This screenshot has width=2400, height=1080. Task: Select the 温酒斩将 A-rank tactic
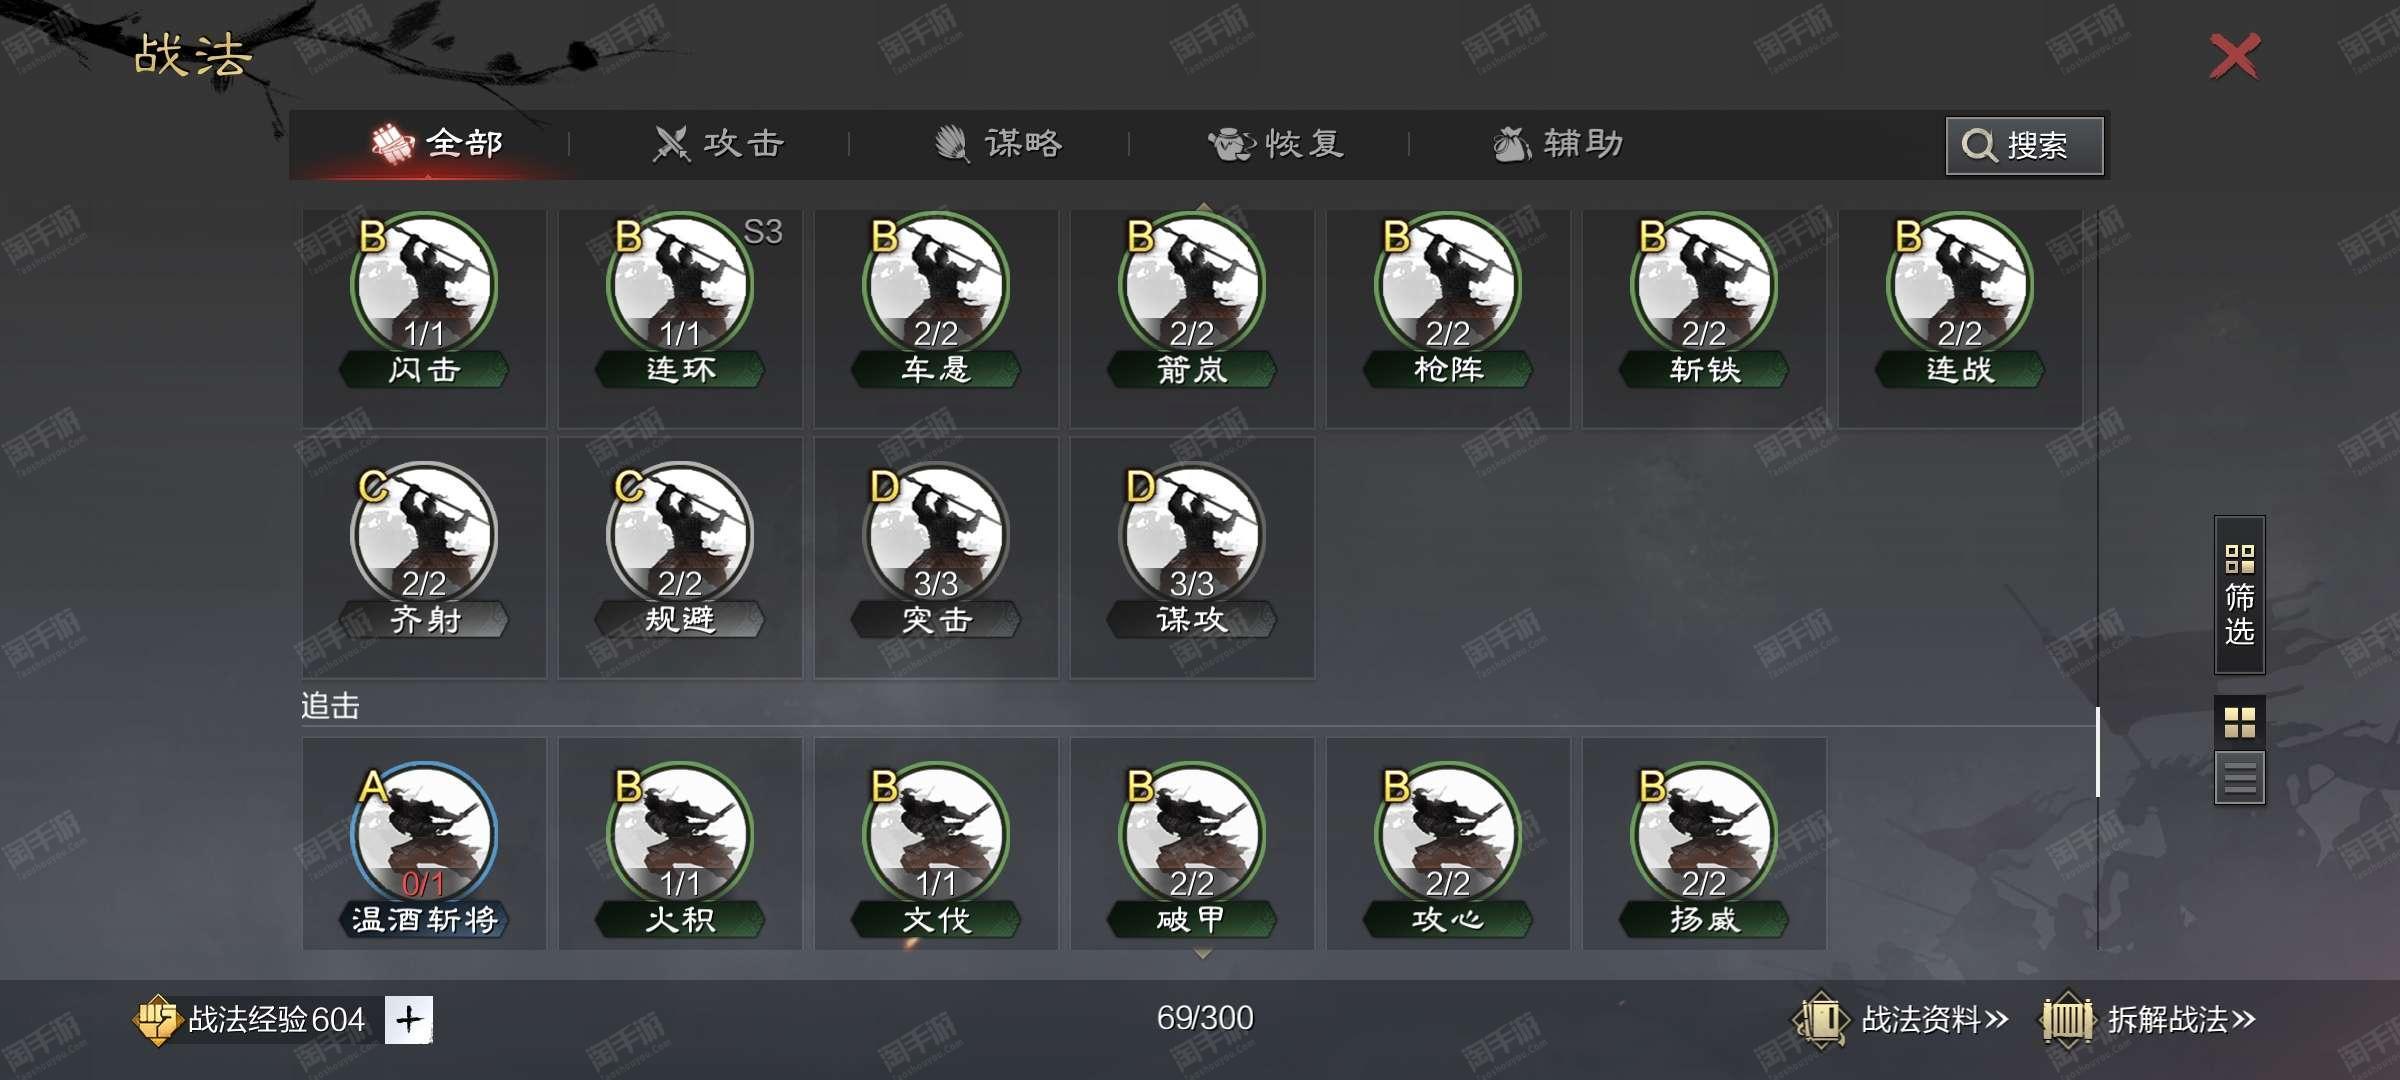click(x=424, y=851)
